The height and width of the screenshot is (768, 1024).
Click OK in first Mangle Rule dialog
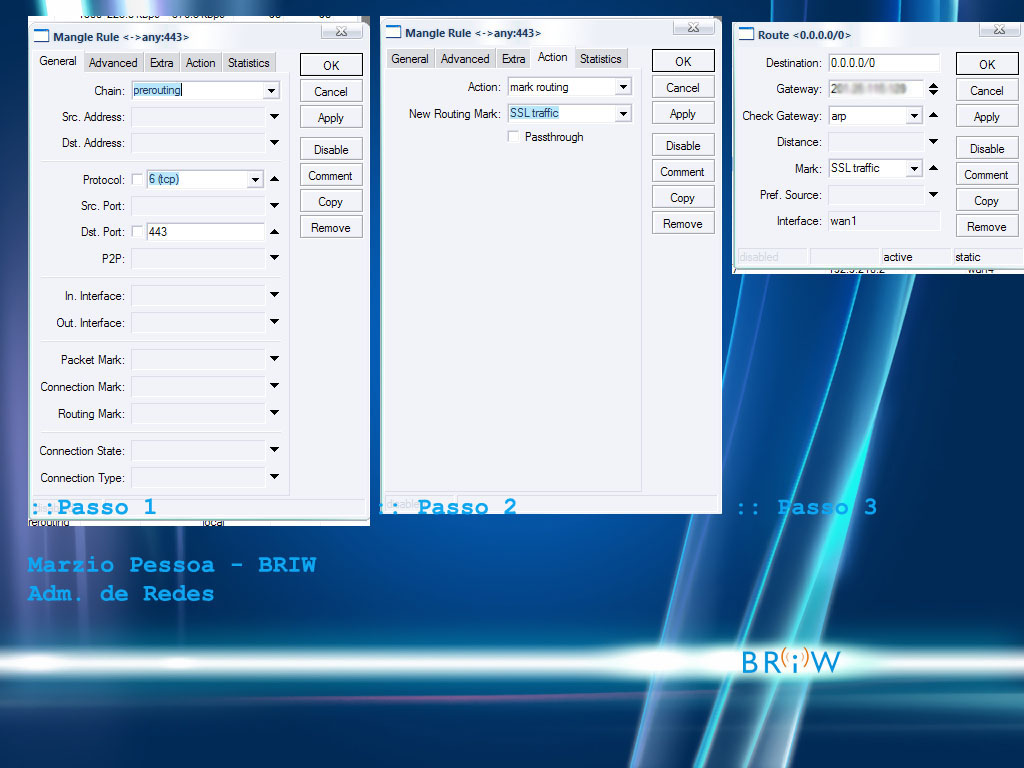tap(331, 65)
